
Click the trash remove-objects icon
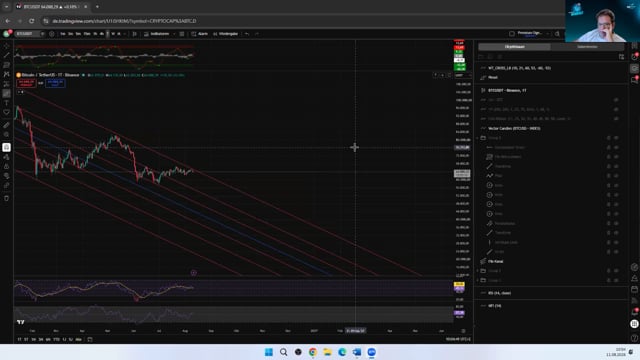7,198
